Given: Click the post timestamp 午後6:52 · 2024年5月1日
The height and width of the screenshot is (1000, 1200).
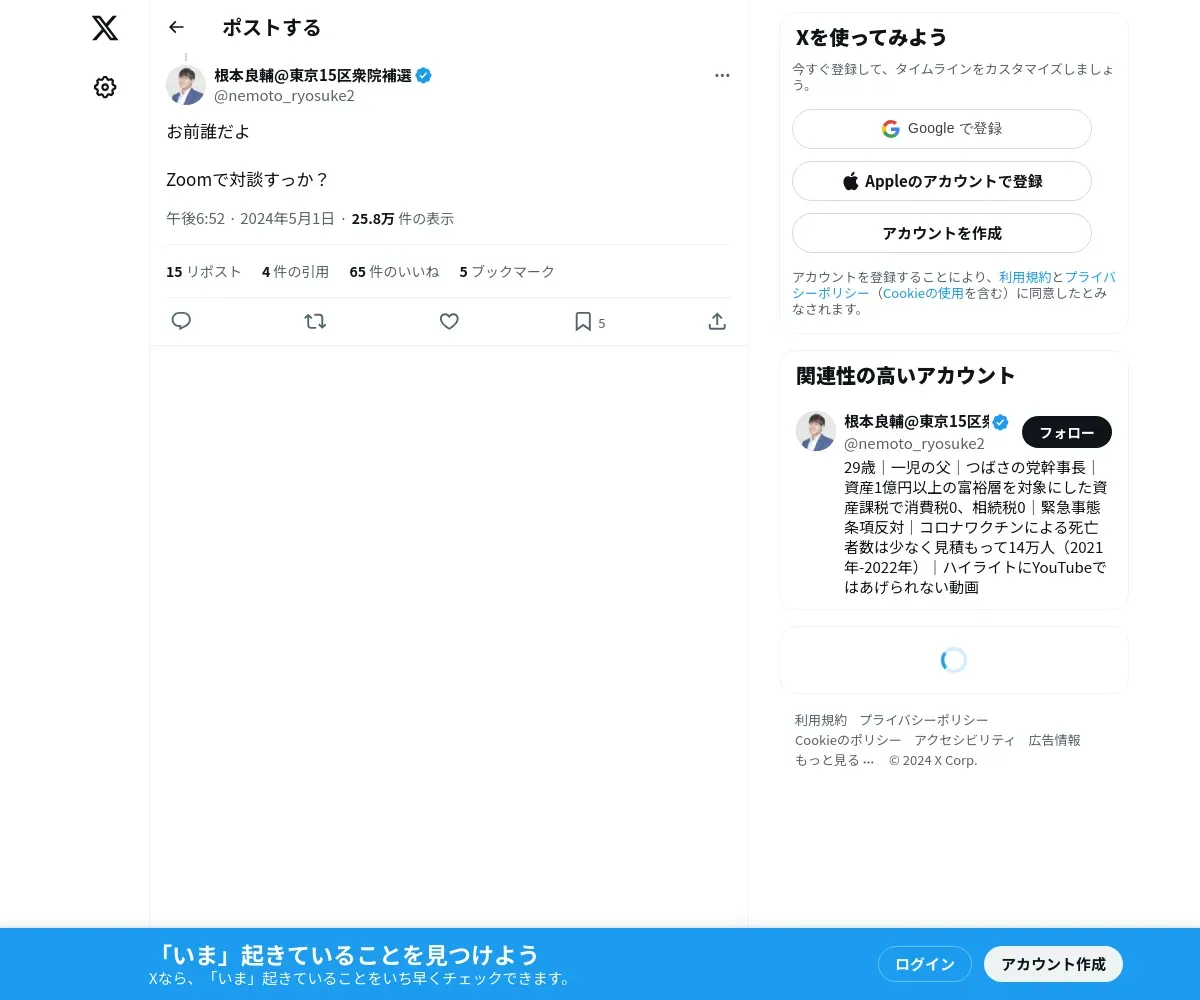Looking at the screenshot, I should click(250, 218).
